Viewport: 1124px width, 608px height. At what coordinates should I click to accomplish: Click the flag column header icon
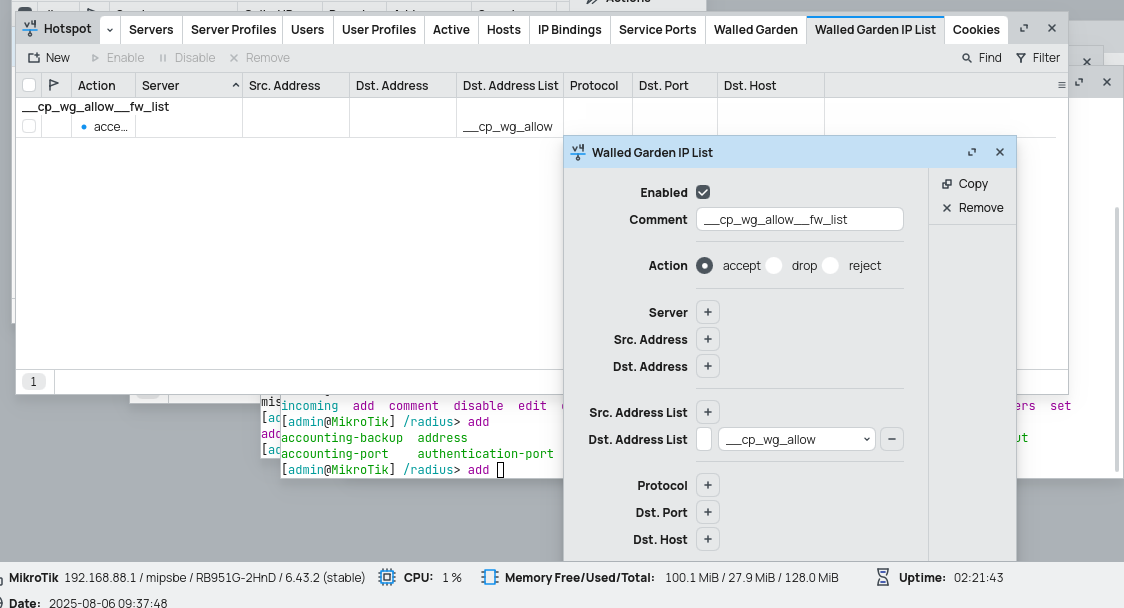click(54, 85)
